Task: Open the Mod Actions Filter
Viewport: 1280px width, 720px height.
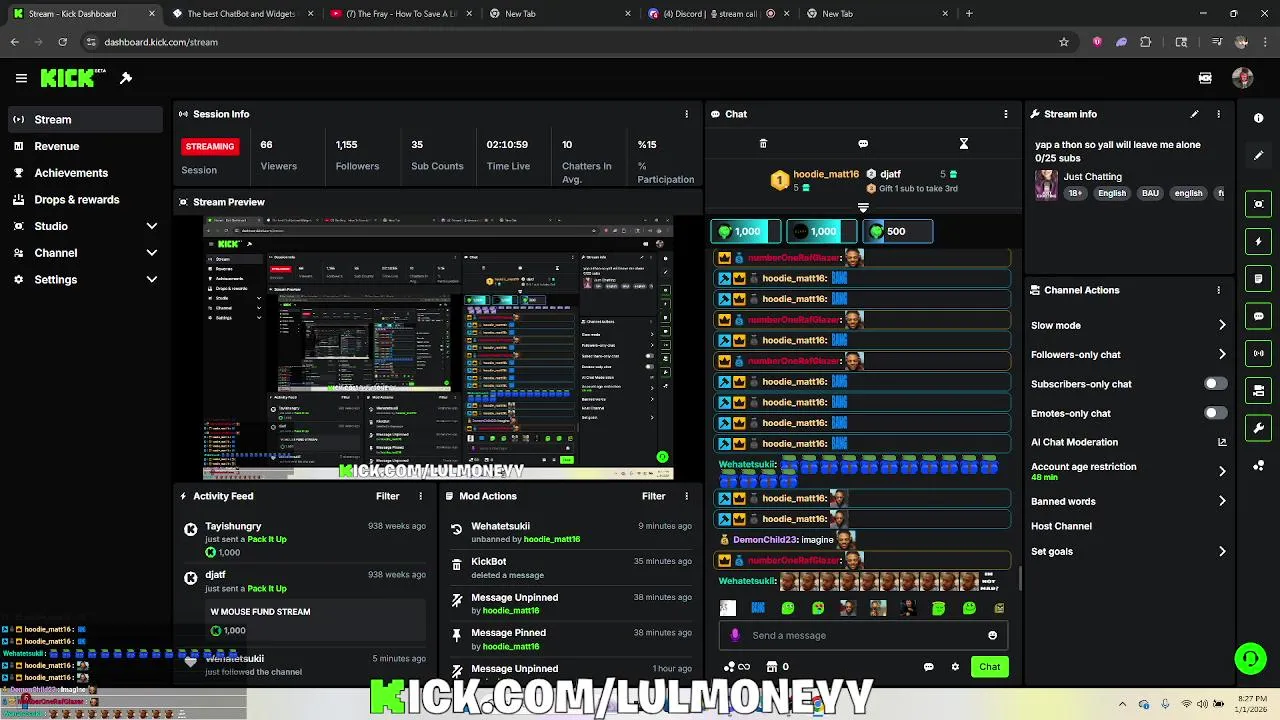Action: 654,496
